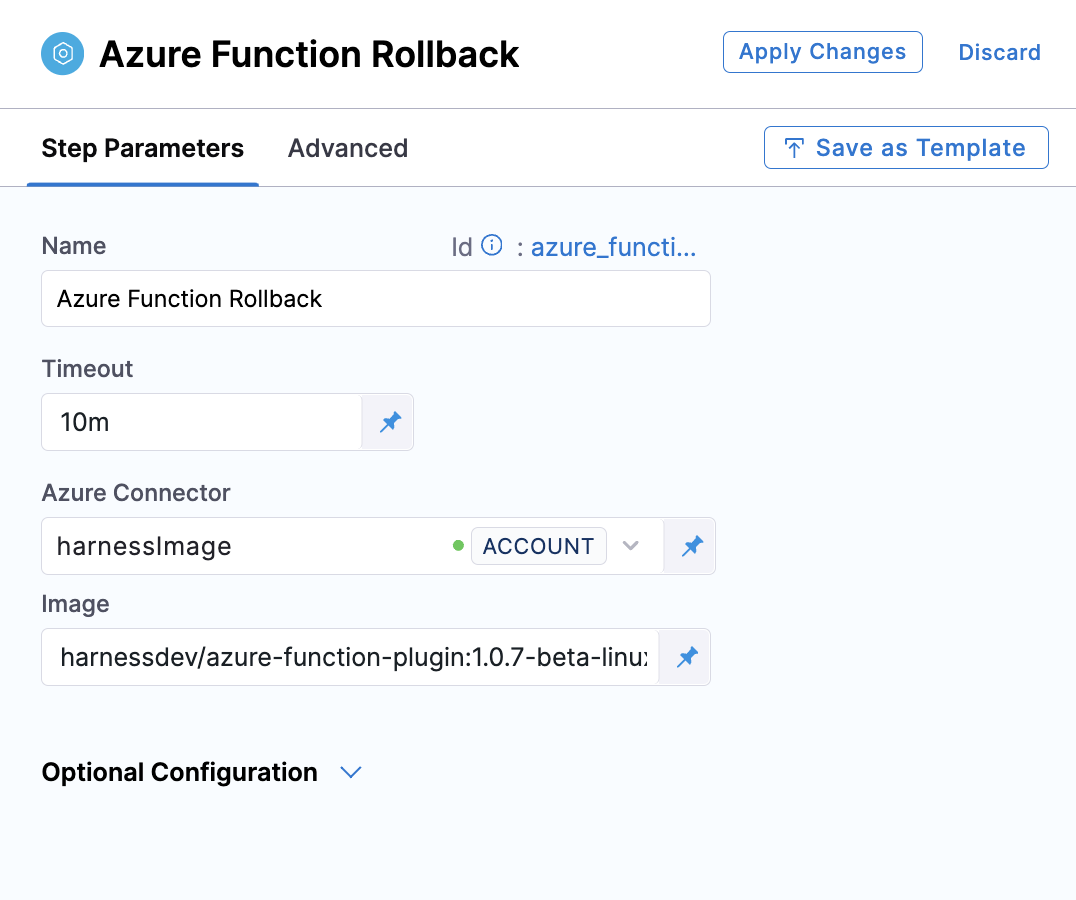The image size is (1076, 900).
Task: Click the pin icon beside Azure Connector
Action: [691, 546]
